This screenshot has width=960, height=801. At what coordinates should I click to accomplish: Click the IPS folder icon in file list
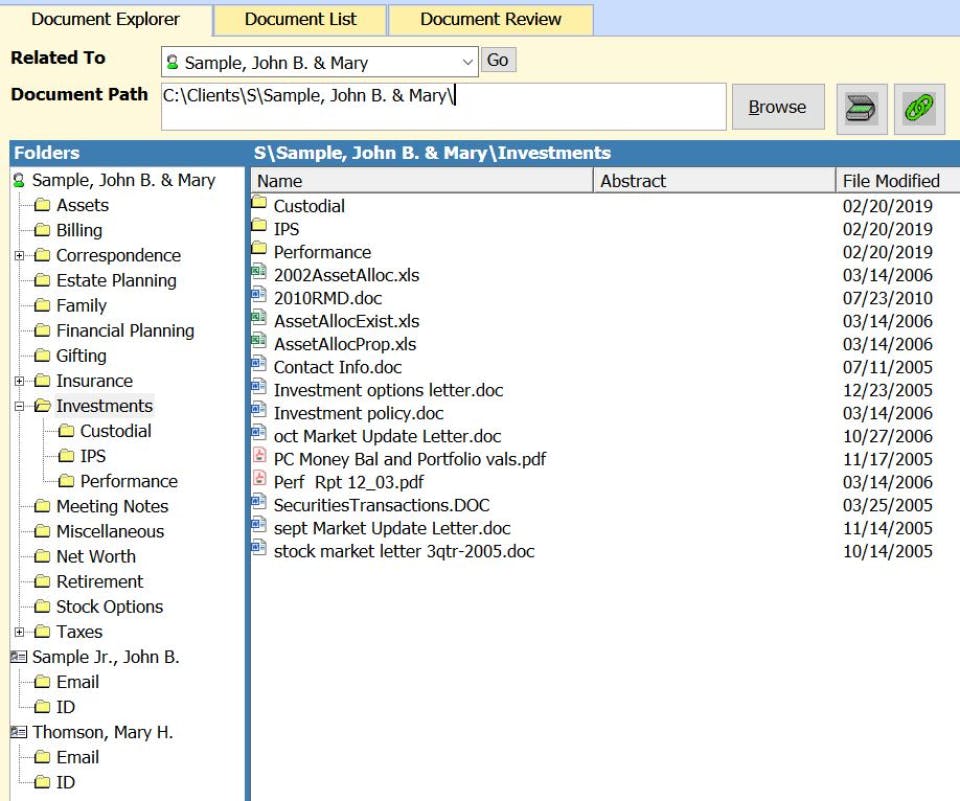pyautogui.click(x=259, y=225)
